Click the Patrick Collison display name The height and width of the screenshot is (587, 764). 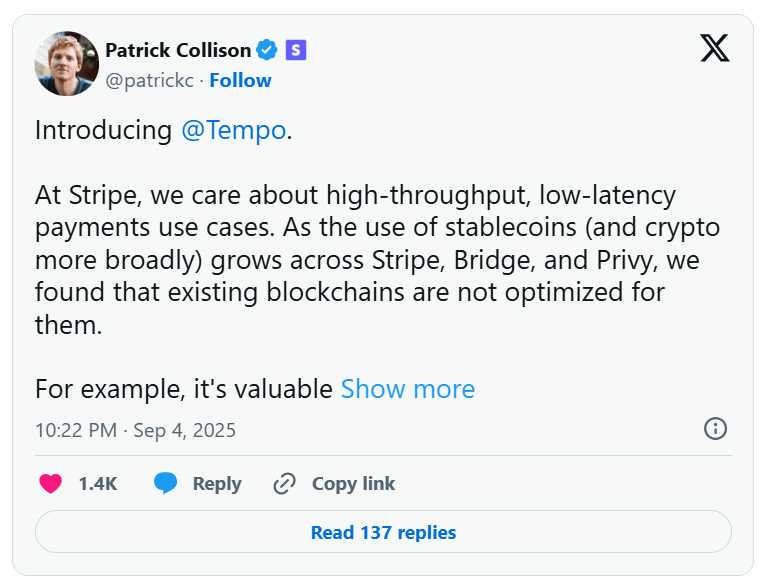[179, 49]
